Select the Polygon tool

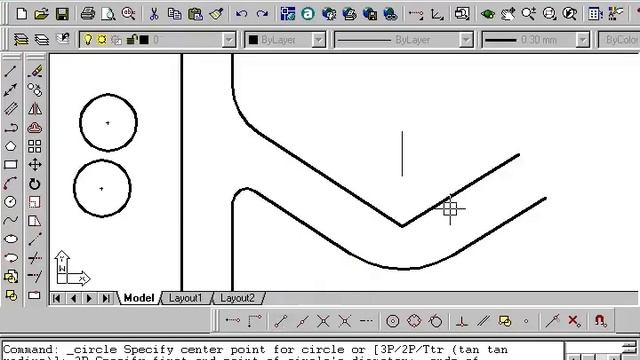click(11, 146)
